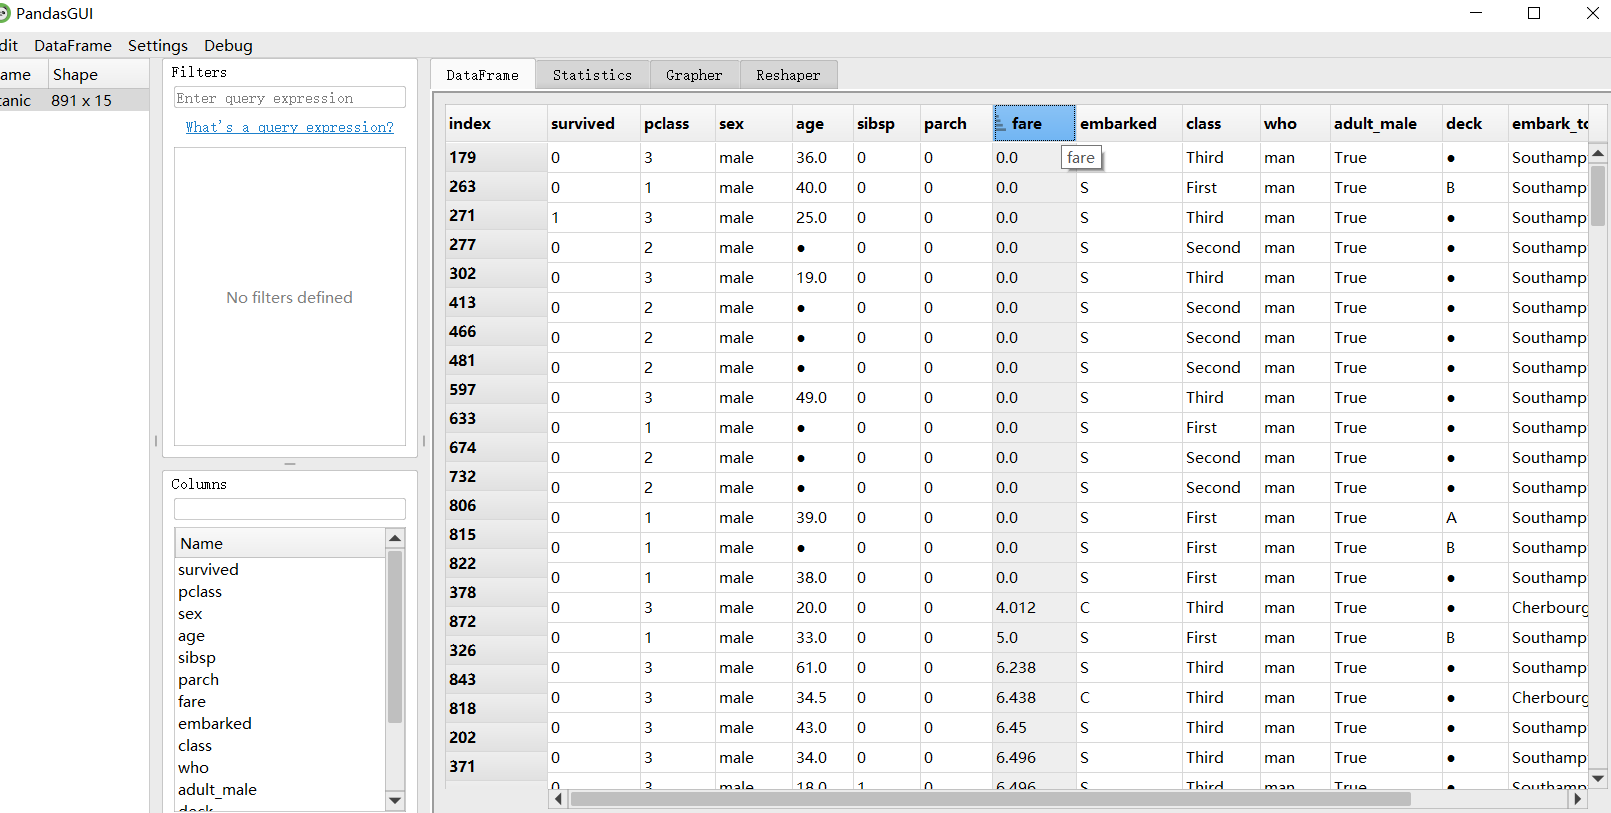Image resolution: width=1611 pixels, height=813 pixels.
Task: Click the deck column header
Action: pos(1475,123)
